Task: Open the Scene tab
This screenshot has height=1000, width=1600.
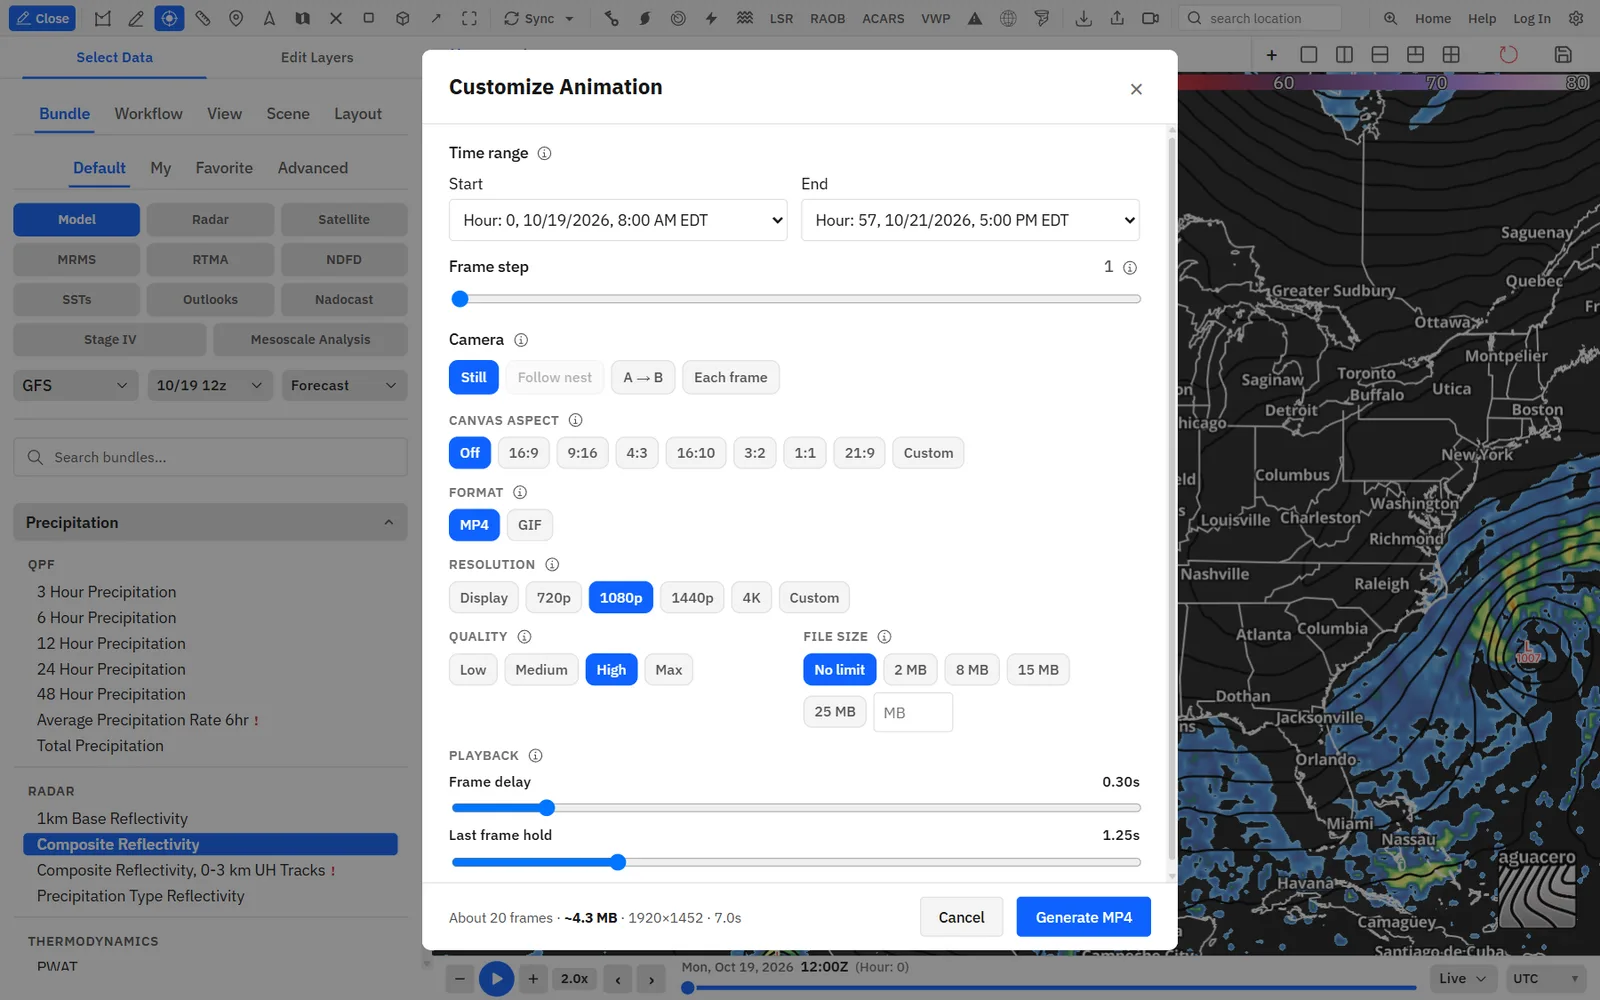Action: click(x=288, y=114)
